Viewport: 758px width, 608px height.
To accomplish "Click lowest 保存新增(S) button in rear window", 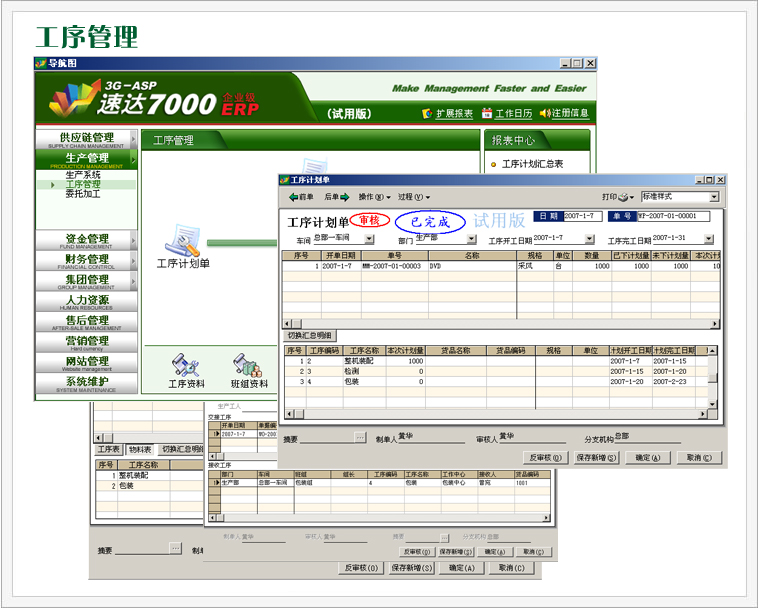I will coord(412,568).
